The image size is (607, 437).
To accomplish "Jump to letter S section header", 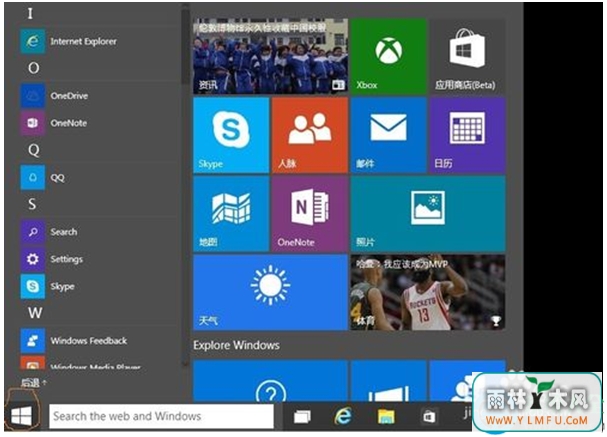I will coord(32,204).
